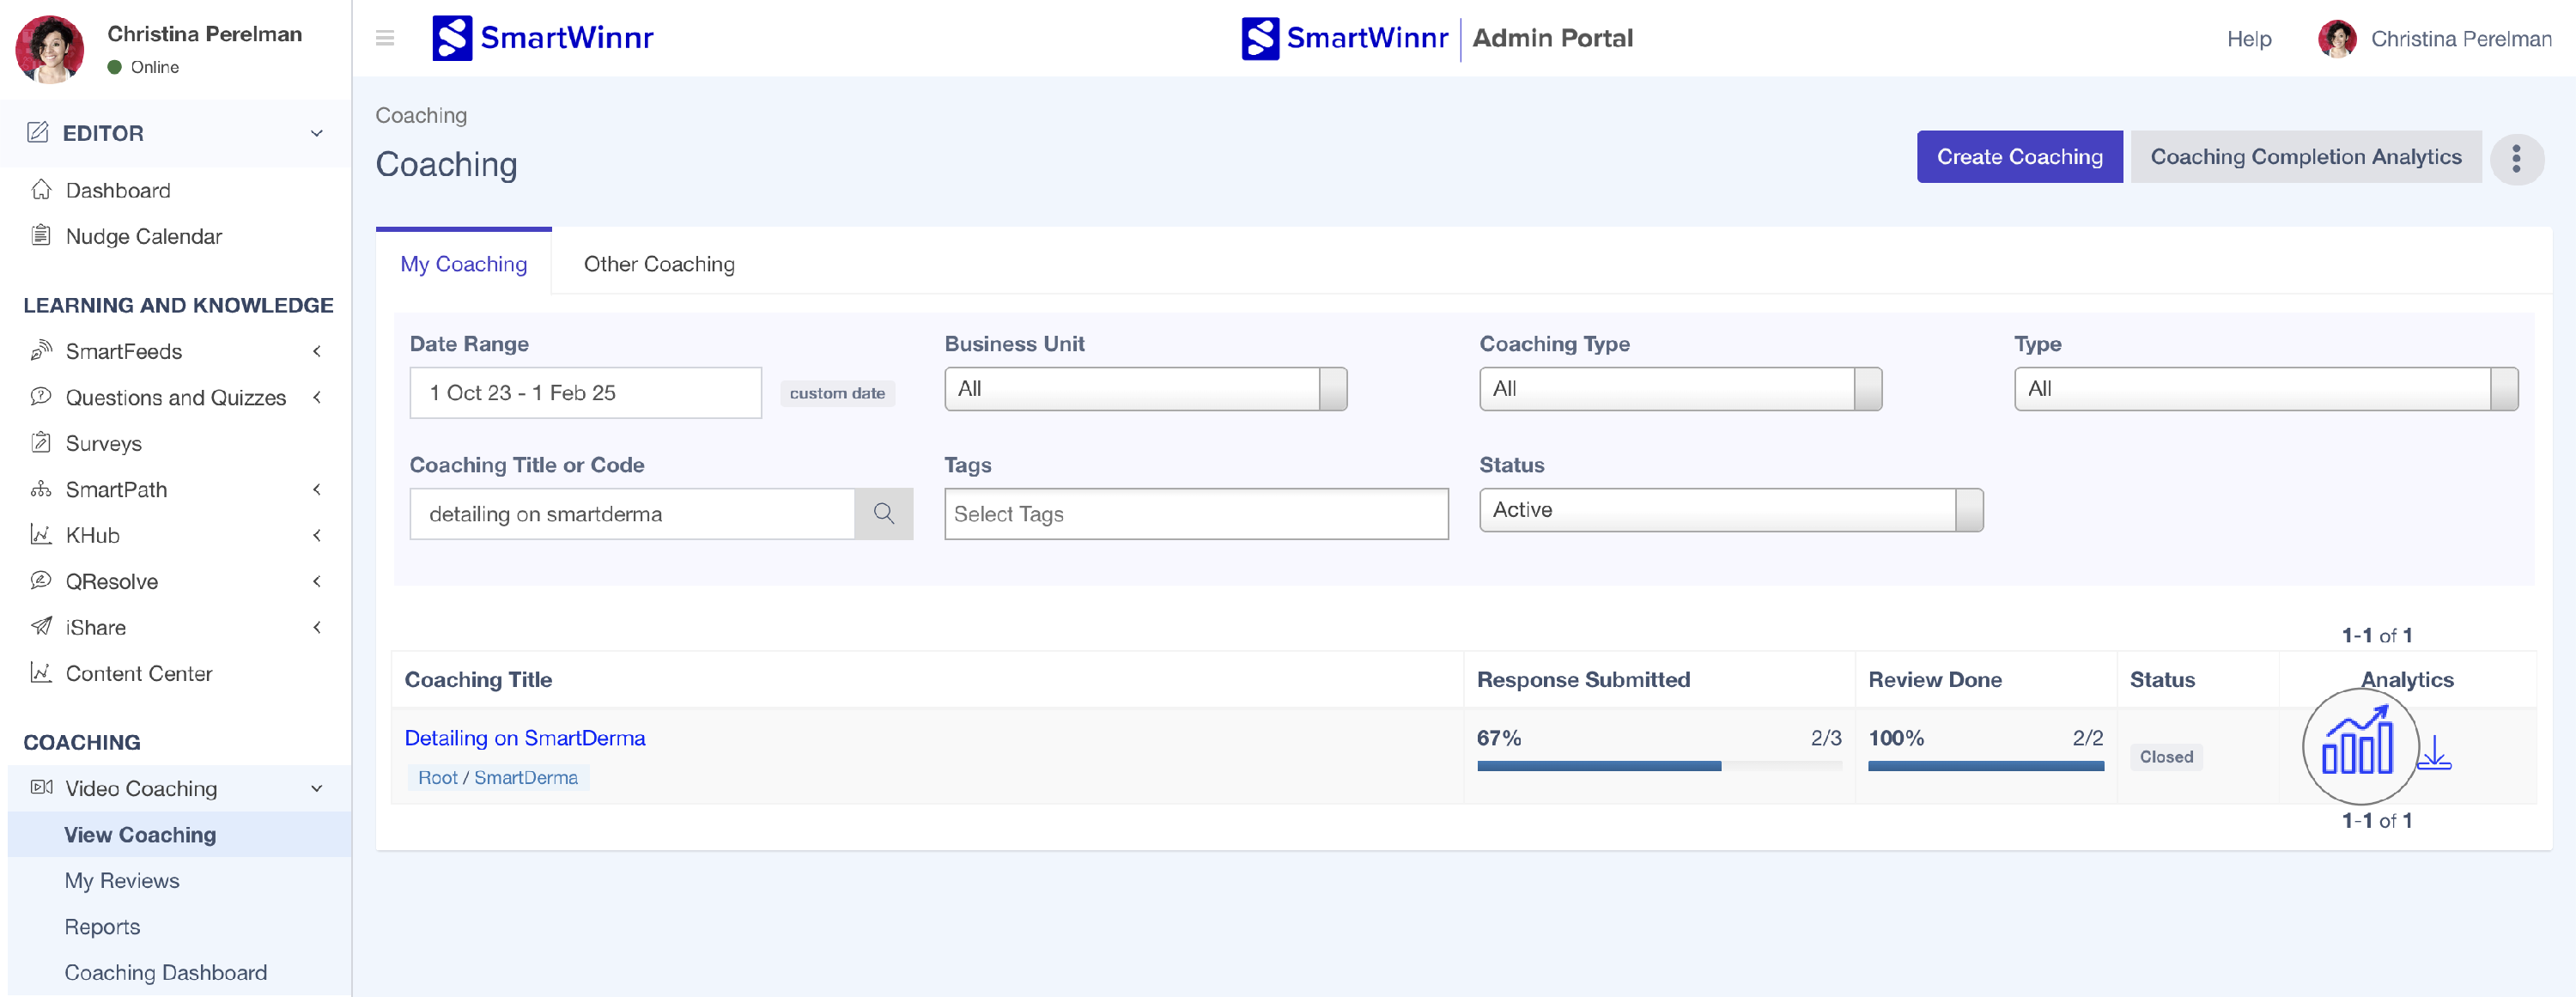Select the My Reviews sidebar item
This screenshot has width=2576, height=997.
tap(122, 880)
